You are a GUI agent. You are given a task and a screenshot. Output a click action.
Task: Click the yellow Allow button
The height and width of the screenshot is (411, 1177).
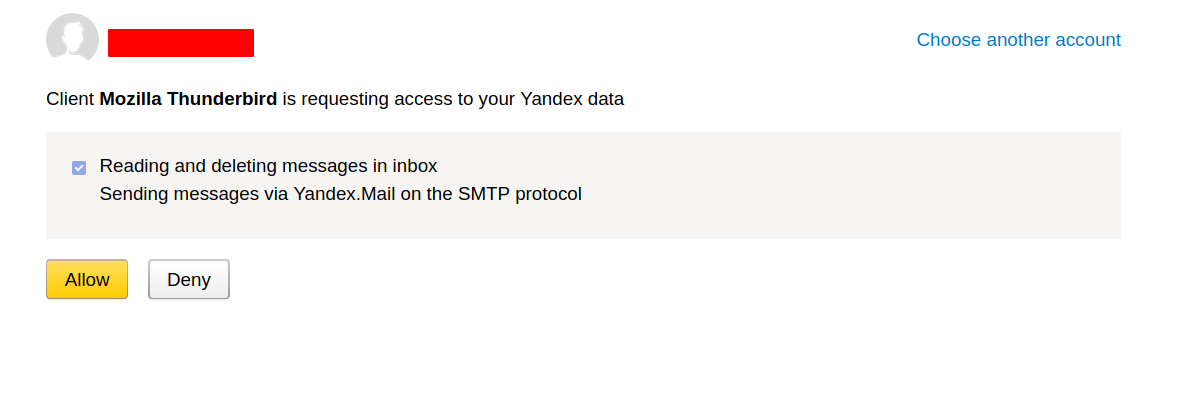[x=87, y=279]
